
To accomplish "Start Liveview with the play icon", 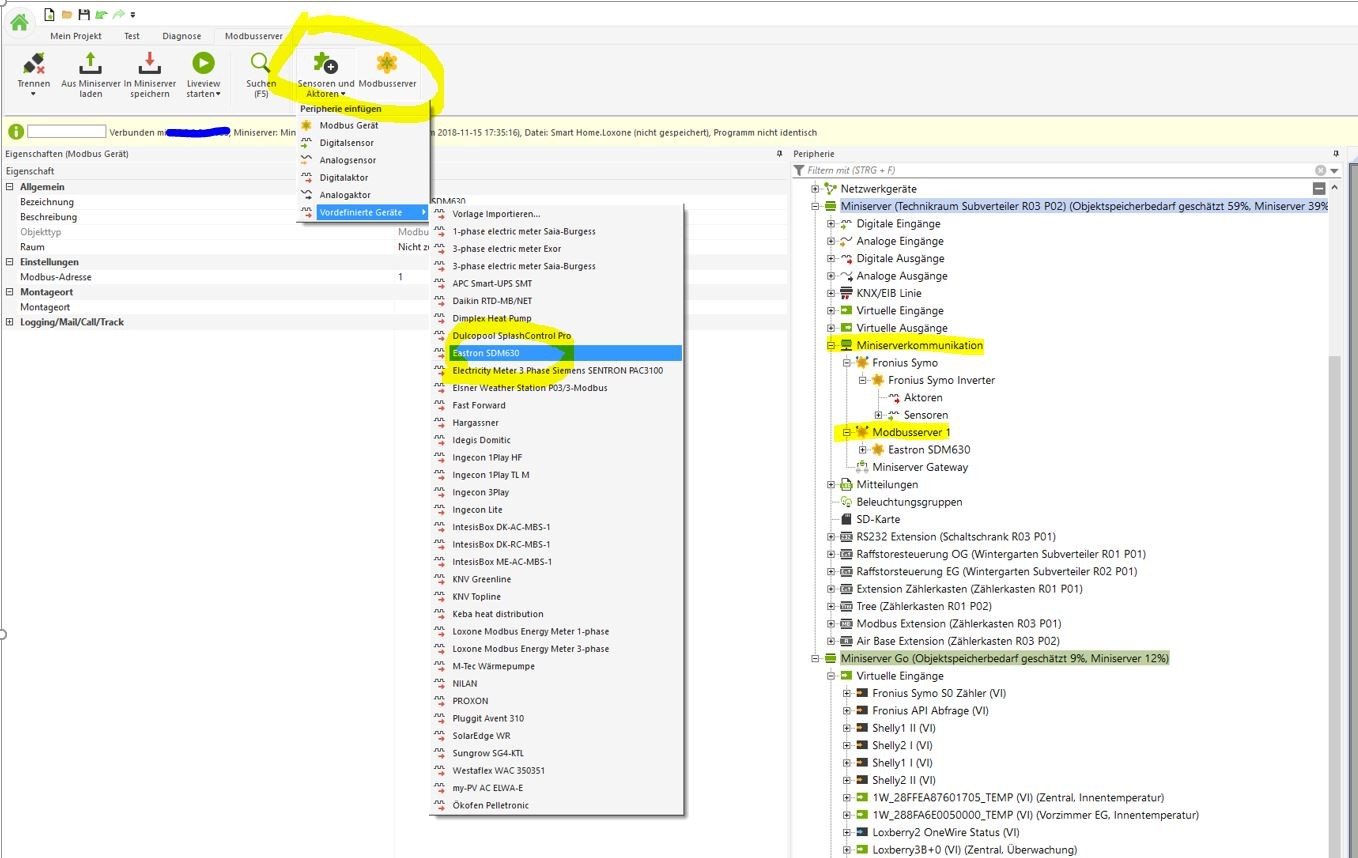I will pyautogui.click(x=203, y=64).
